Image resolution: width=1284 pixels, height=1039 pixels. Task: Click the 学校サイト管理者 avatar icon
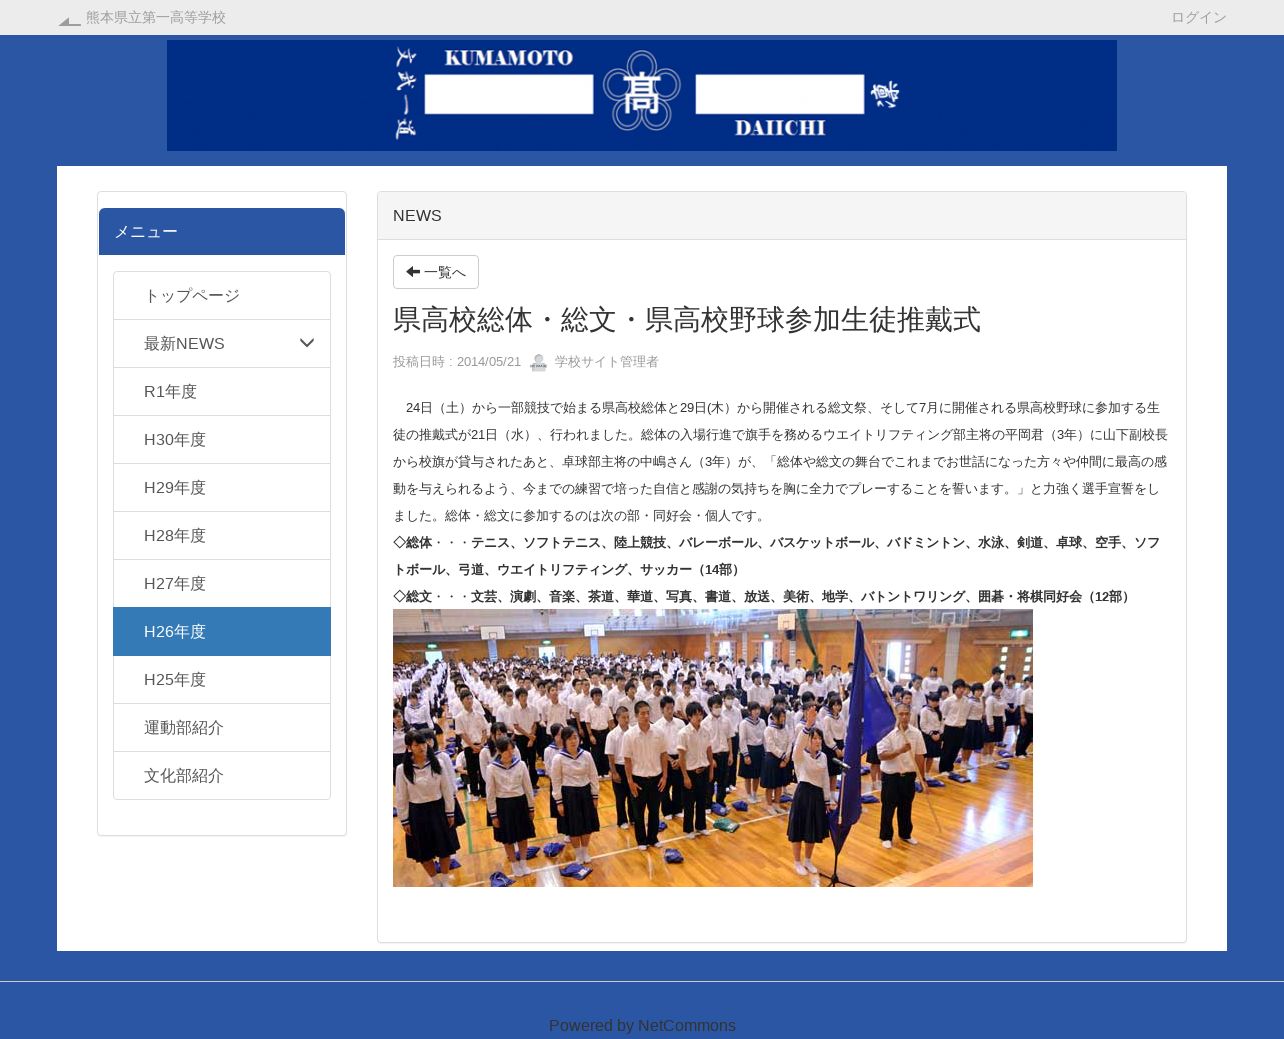click(x=538, y=362)
